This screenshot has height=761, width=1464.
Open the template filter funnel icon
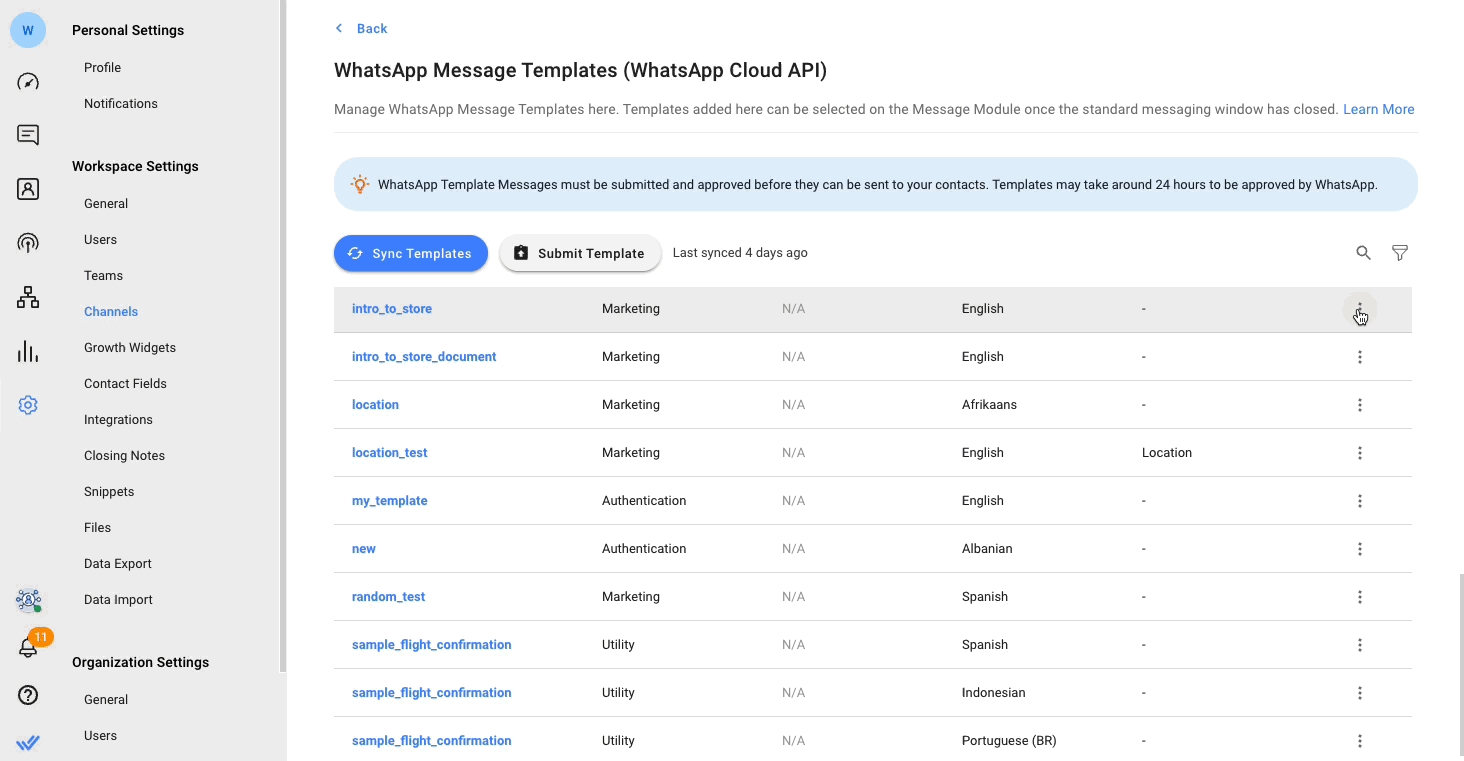click(x=1400, y=253)
